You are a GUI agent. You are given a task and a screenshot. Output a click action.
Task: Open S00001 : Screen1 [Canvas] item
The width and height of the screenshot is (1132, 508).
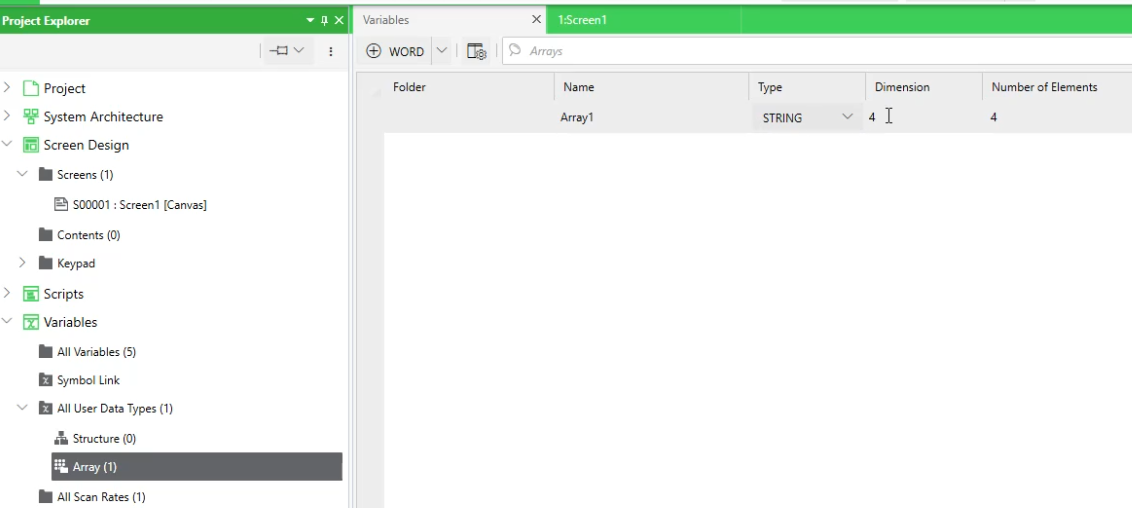click(x=139, y=205)
